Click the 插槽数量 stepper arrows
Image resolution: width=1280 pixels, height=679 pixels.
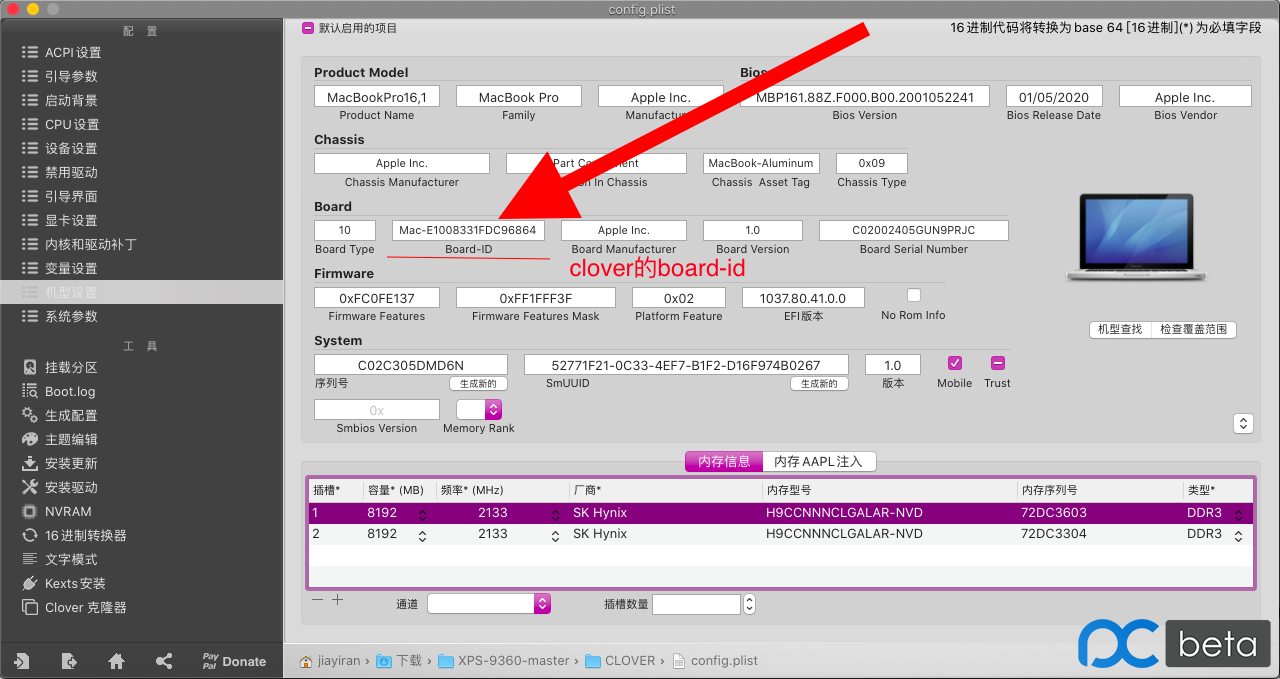pyautogui.click(x=749, y=604)
